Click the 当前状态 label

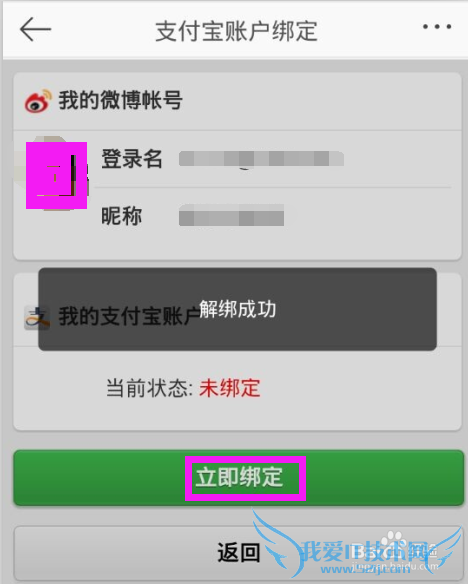point(150,388)
